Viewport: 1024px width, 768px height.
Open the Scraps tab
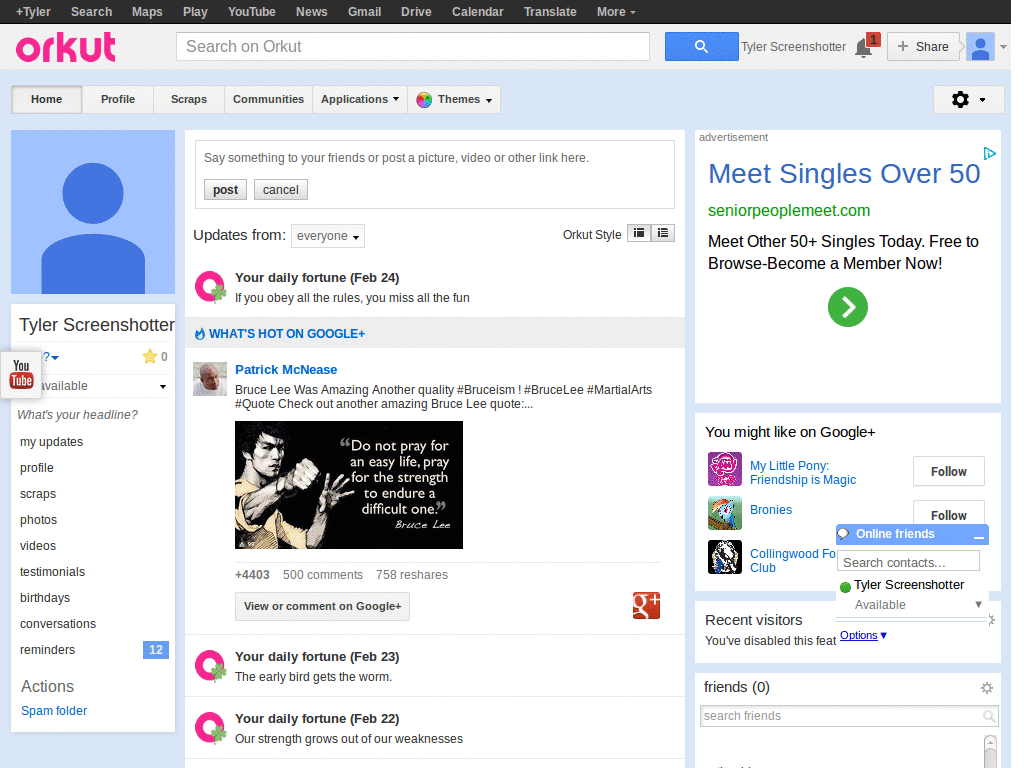(189, 99)
